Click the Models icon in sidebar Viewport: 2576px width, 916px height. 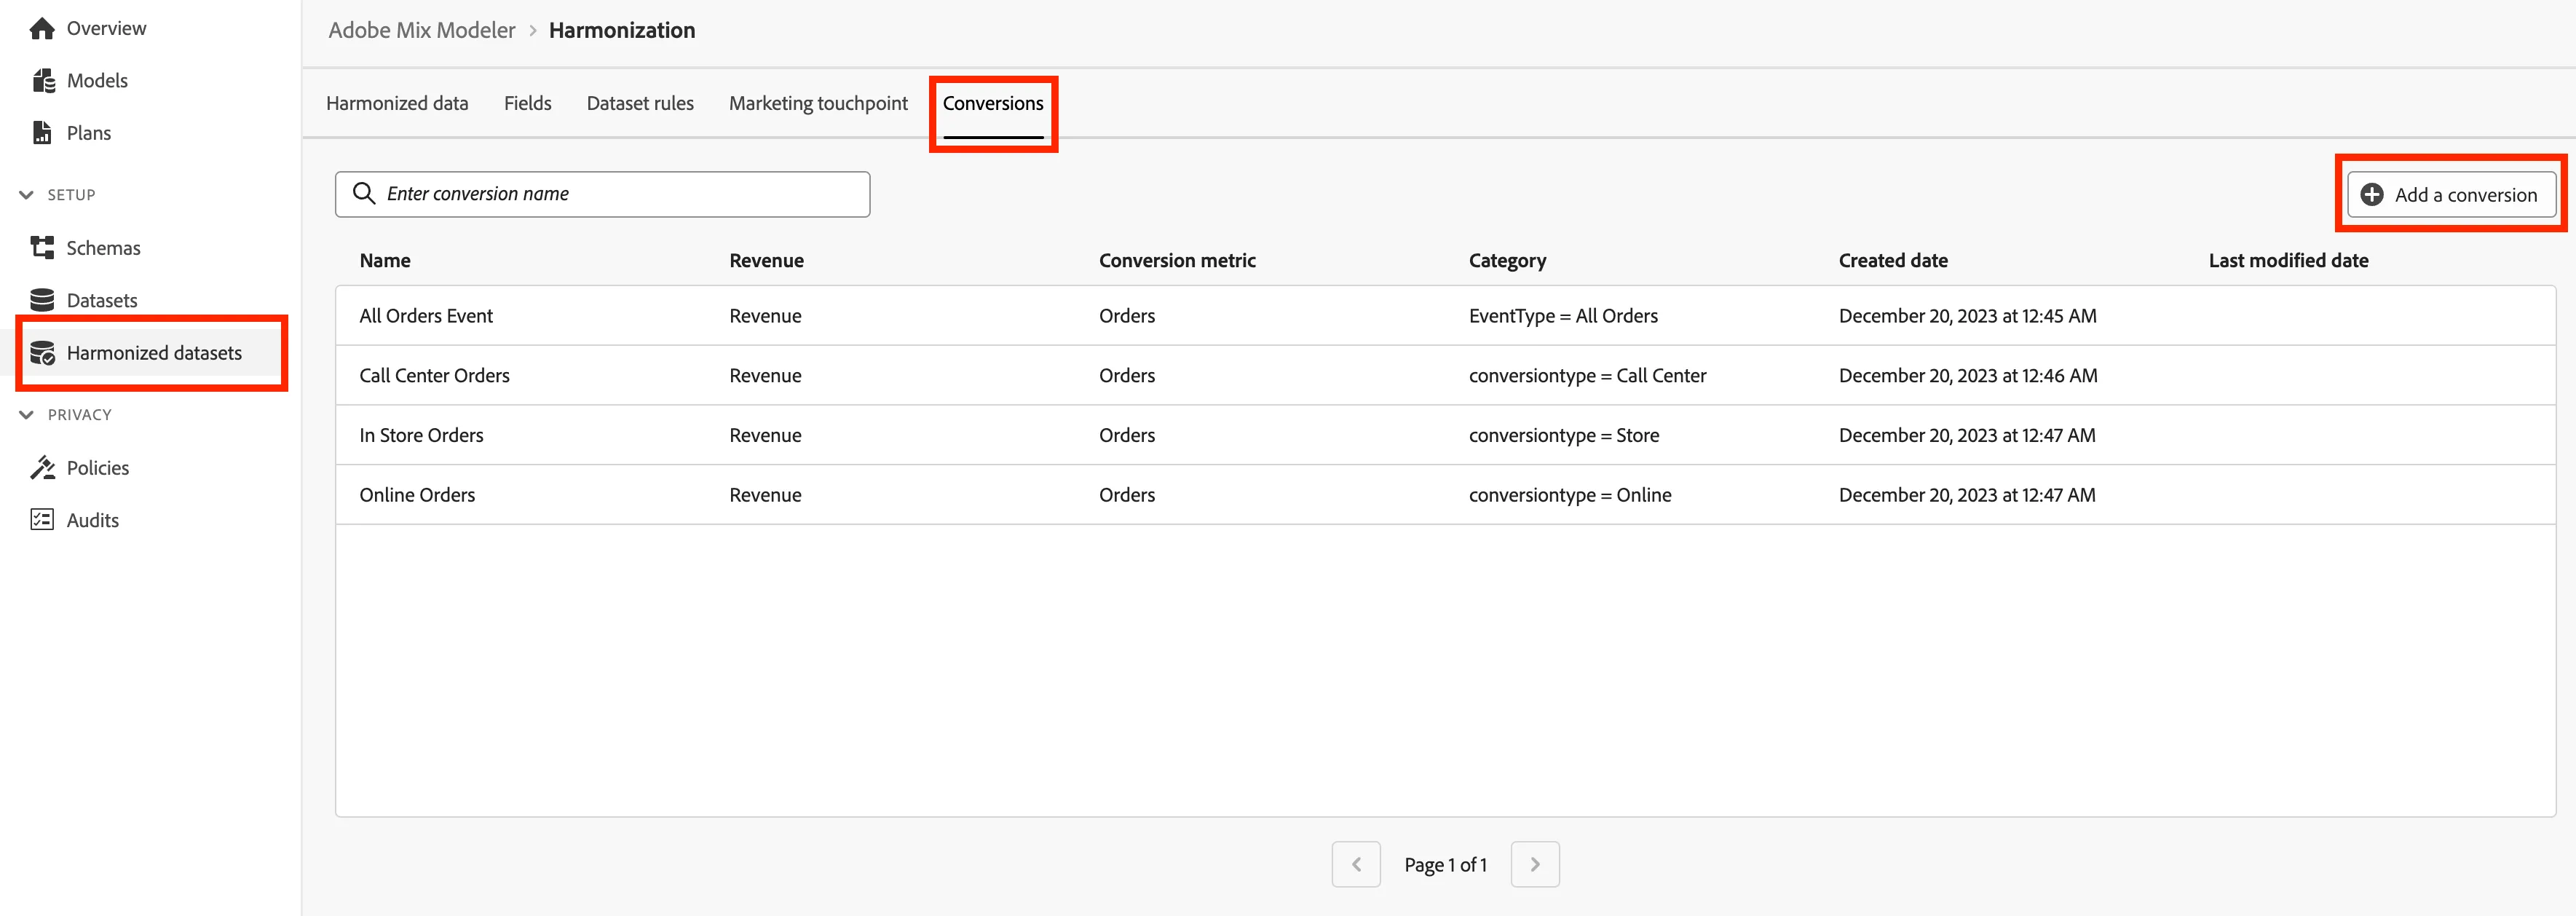click(43, 81)
